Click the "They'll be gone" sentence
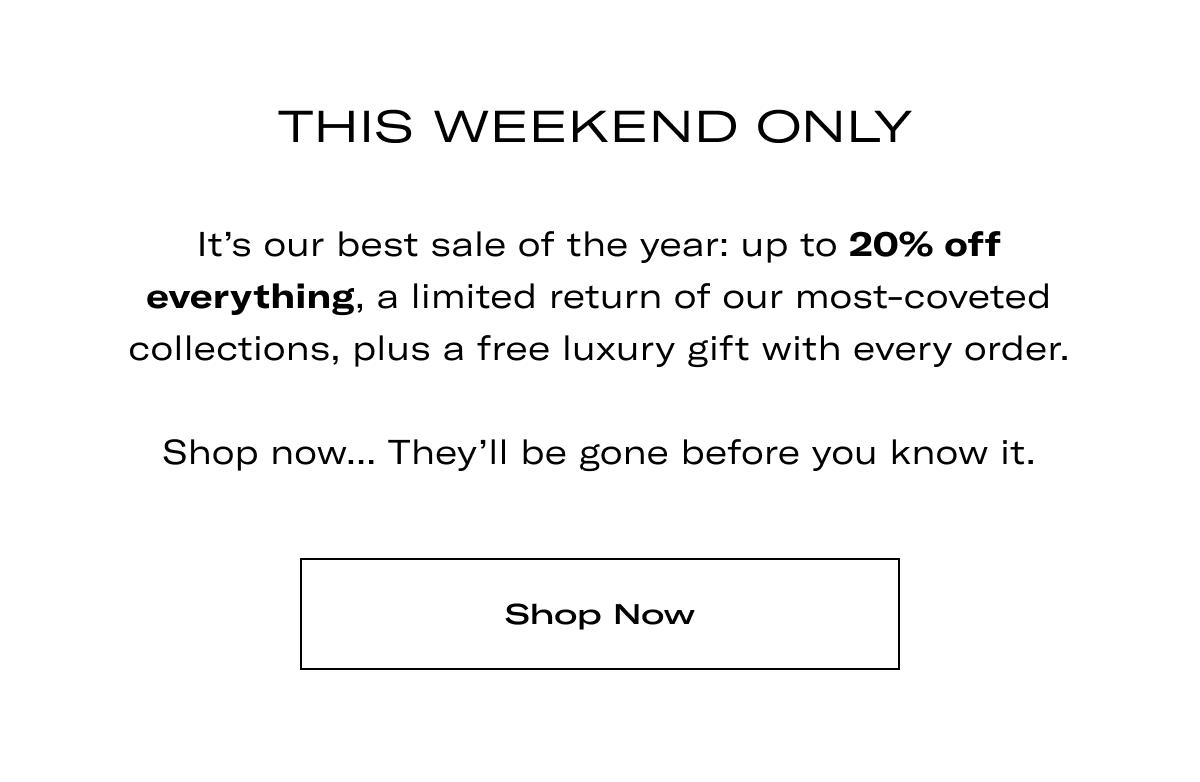 point(710,452)
